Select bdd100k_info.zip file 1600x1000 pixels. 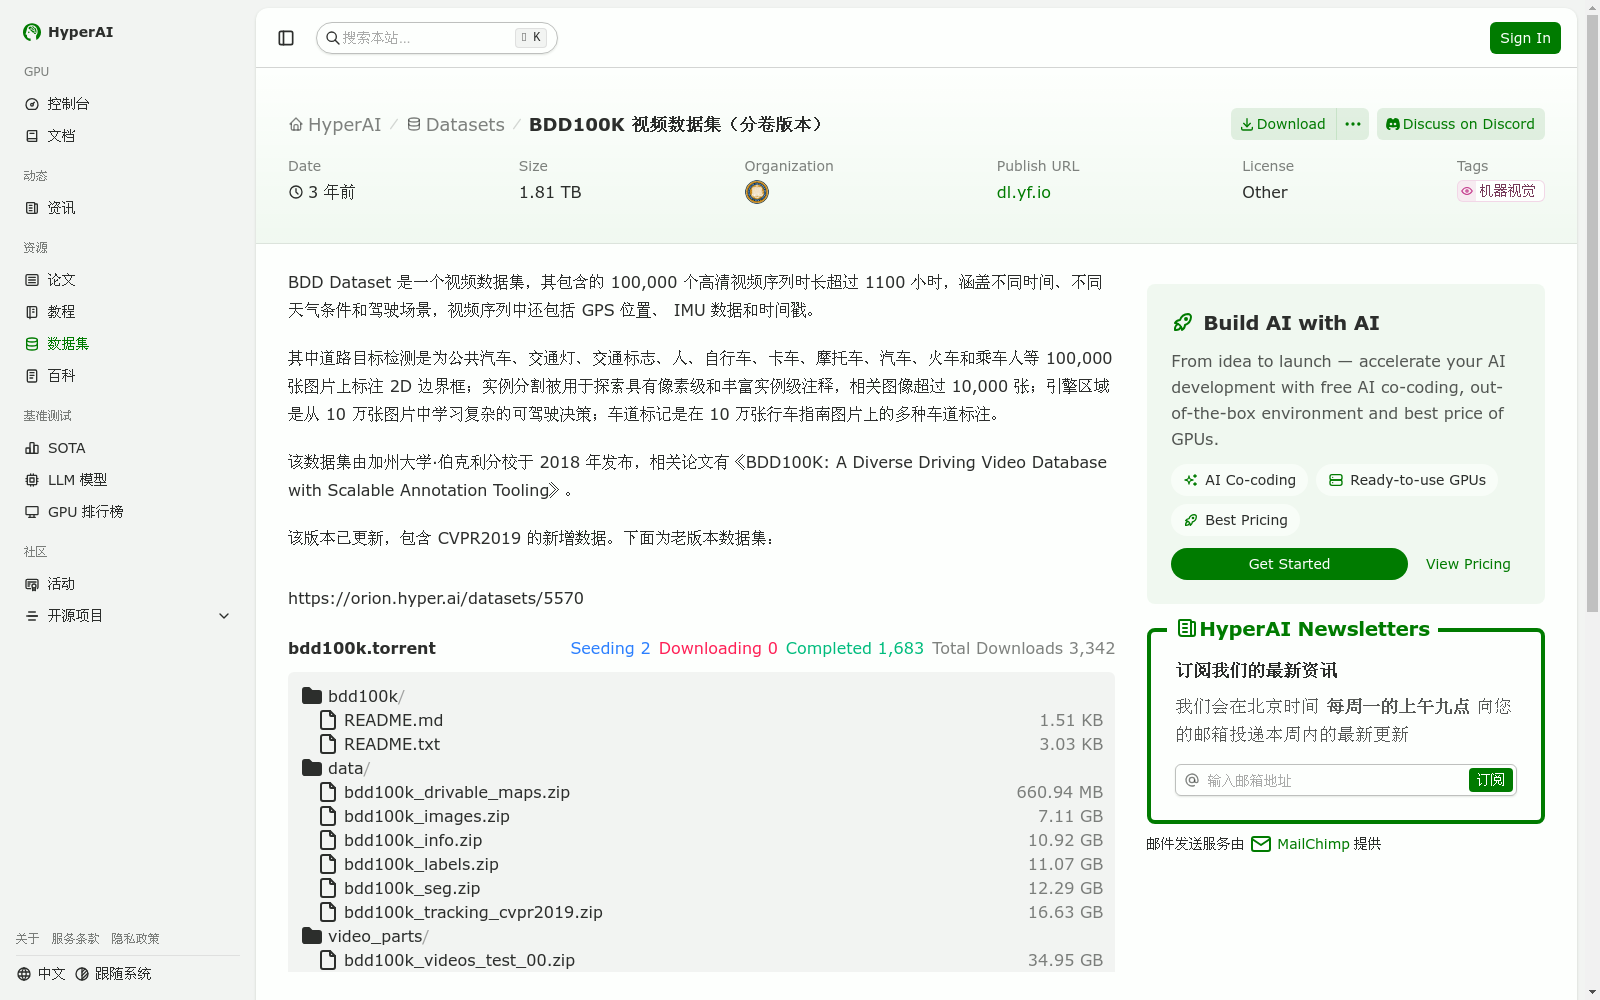point(701,840)
